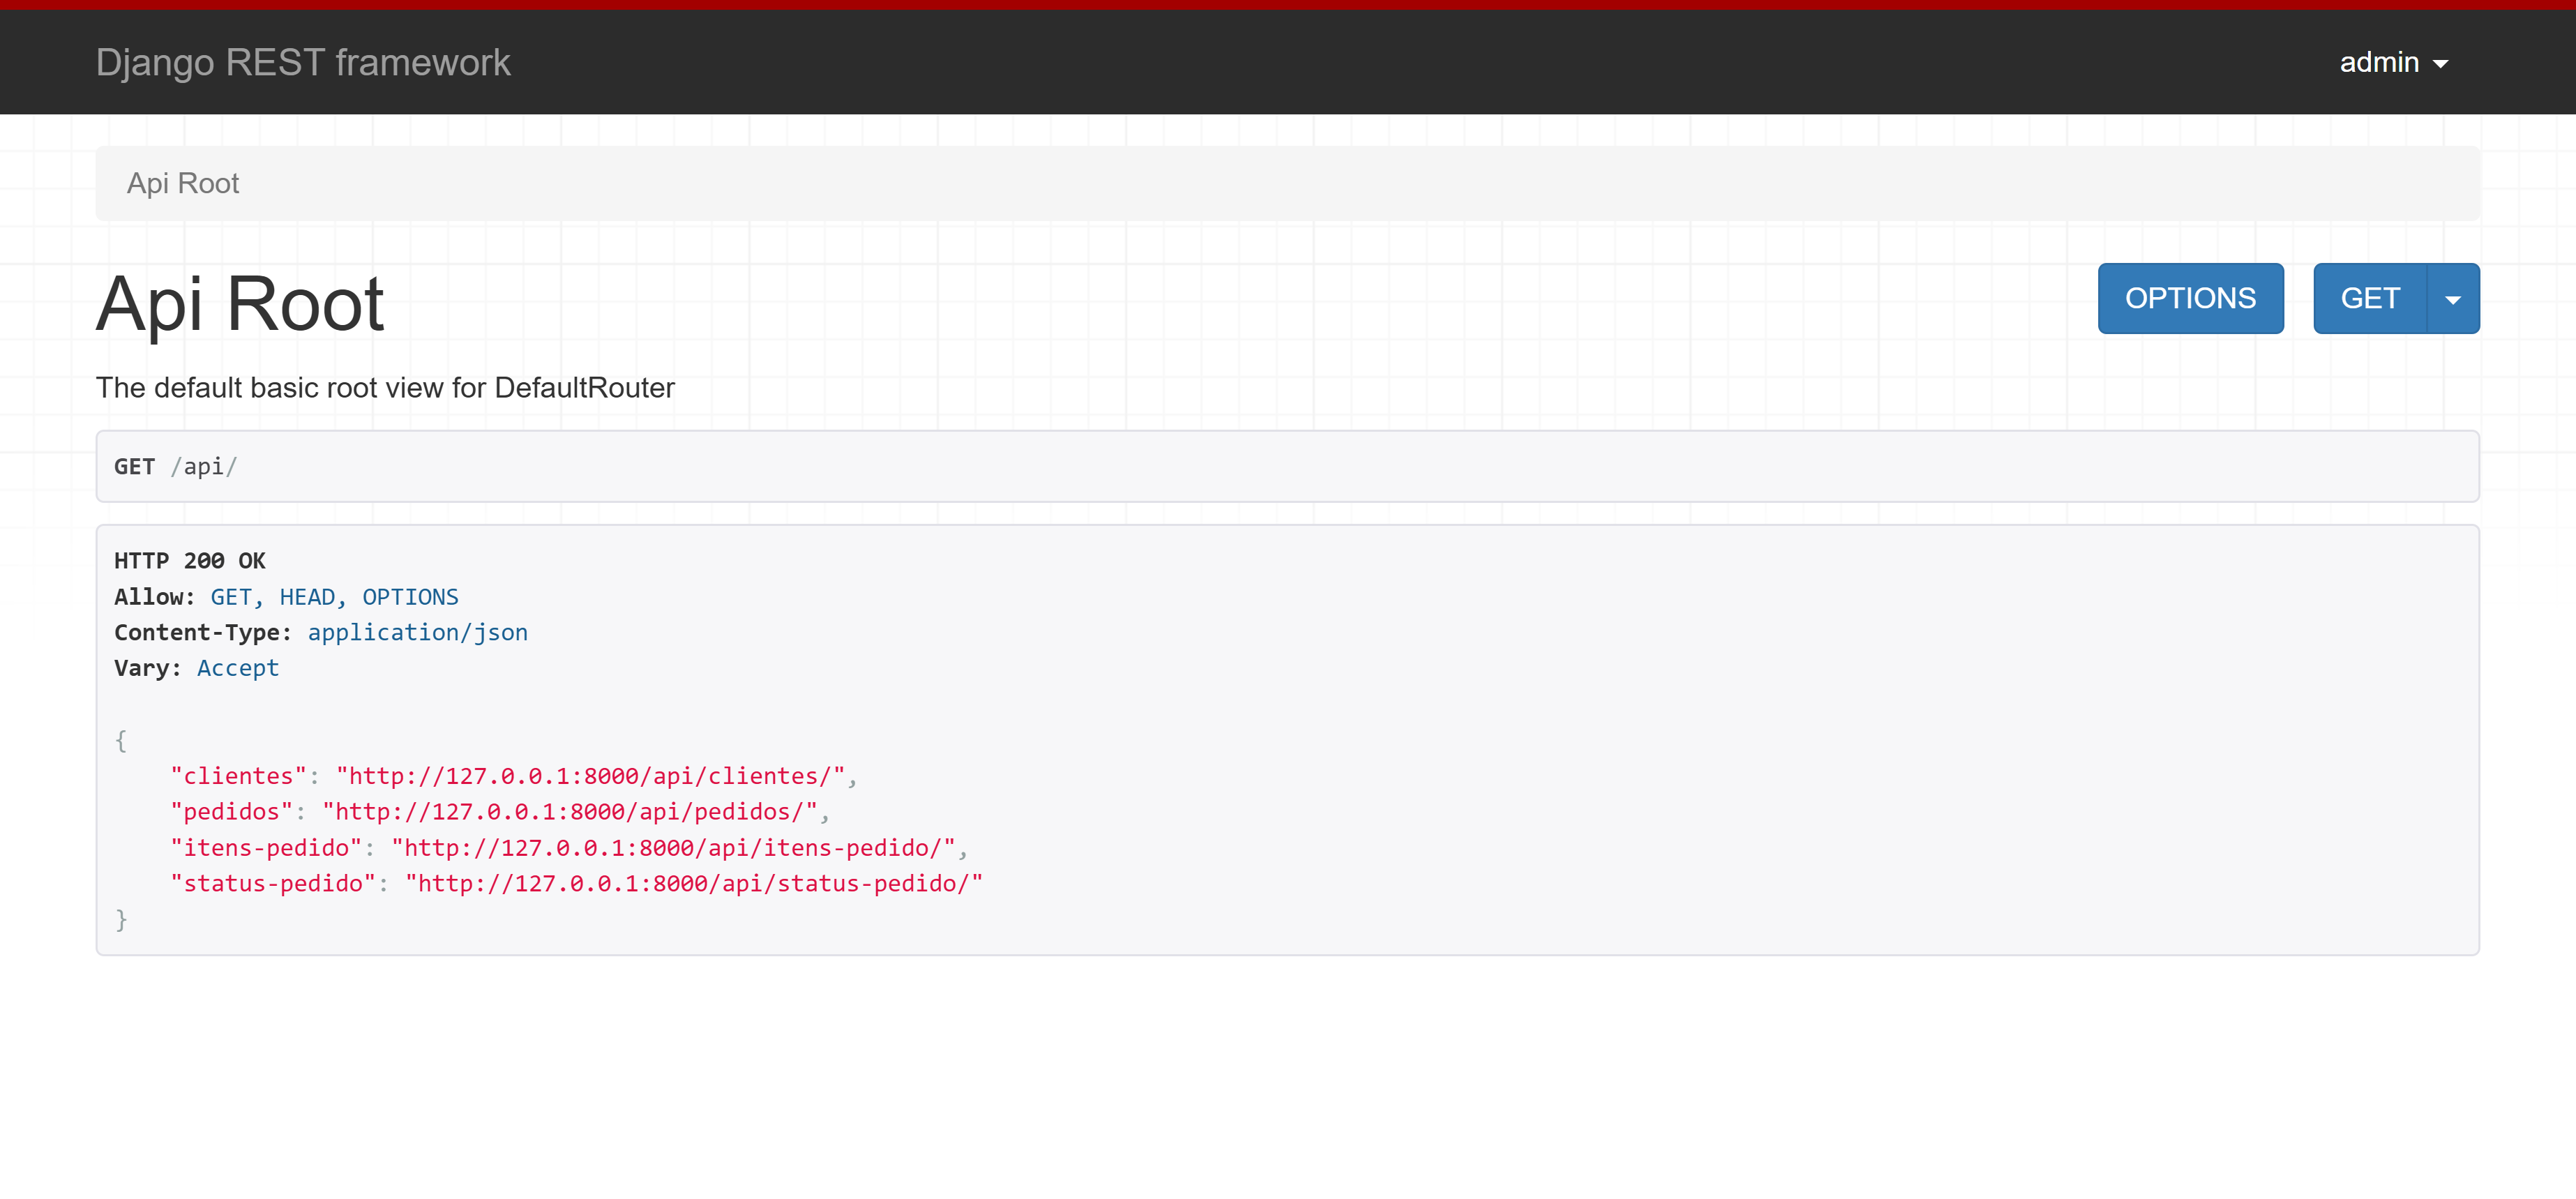Click the GET /api/ request line
2576x1199 pixels.
[x=176, y=467]
